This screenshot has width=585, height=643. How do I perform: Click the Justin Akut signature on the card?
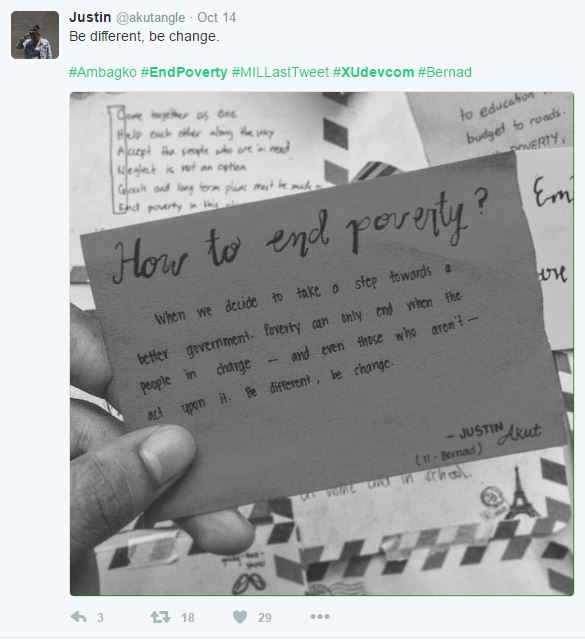(495, 434)
